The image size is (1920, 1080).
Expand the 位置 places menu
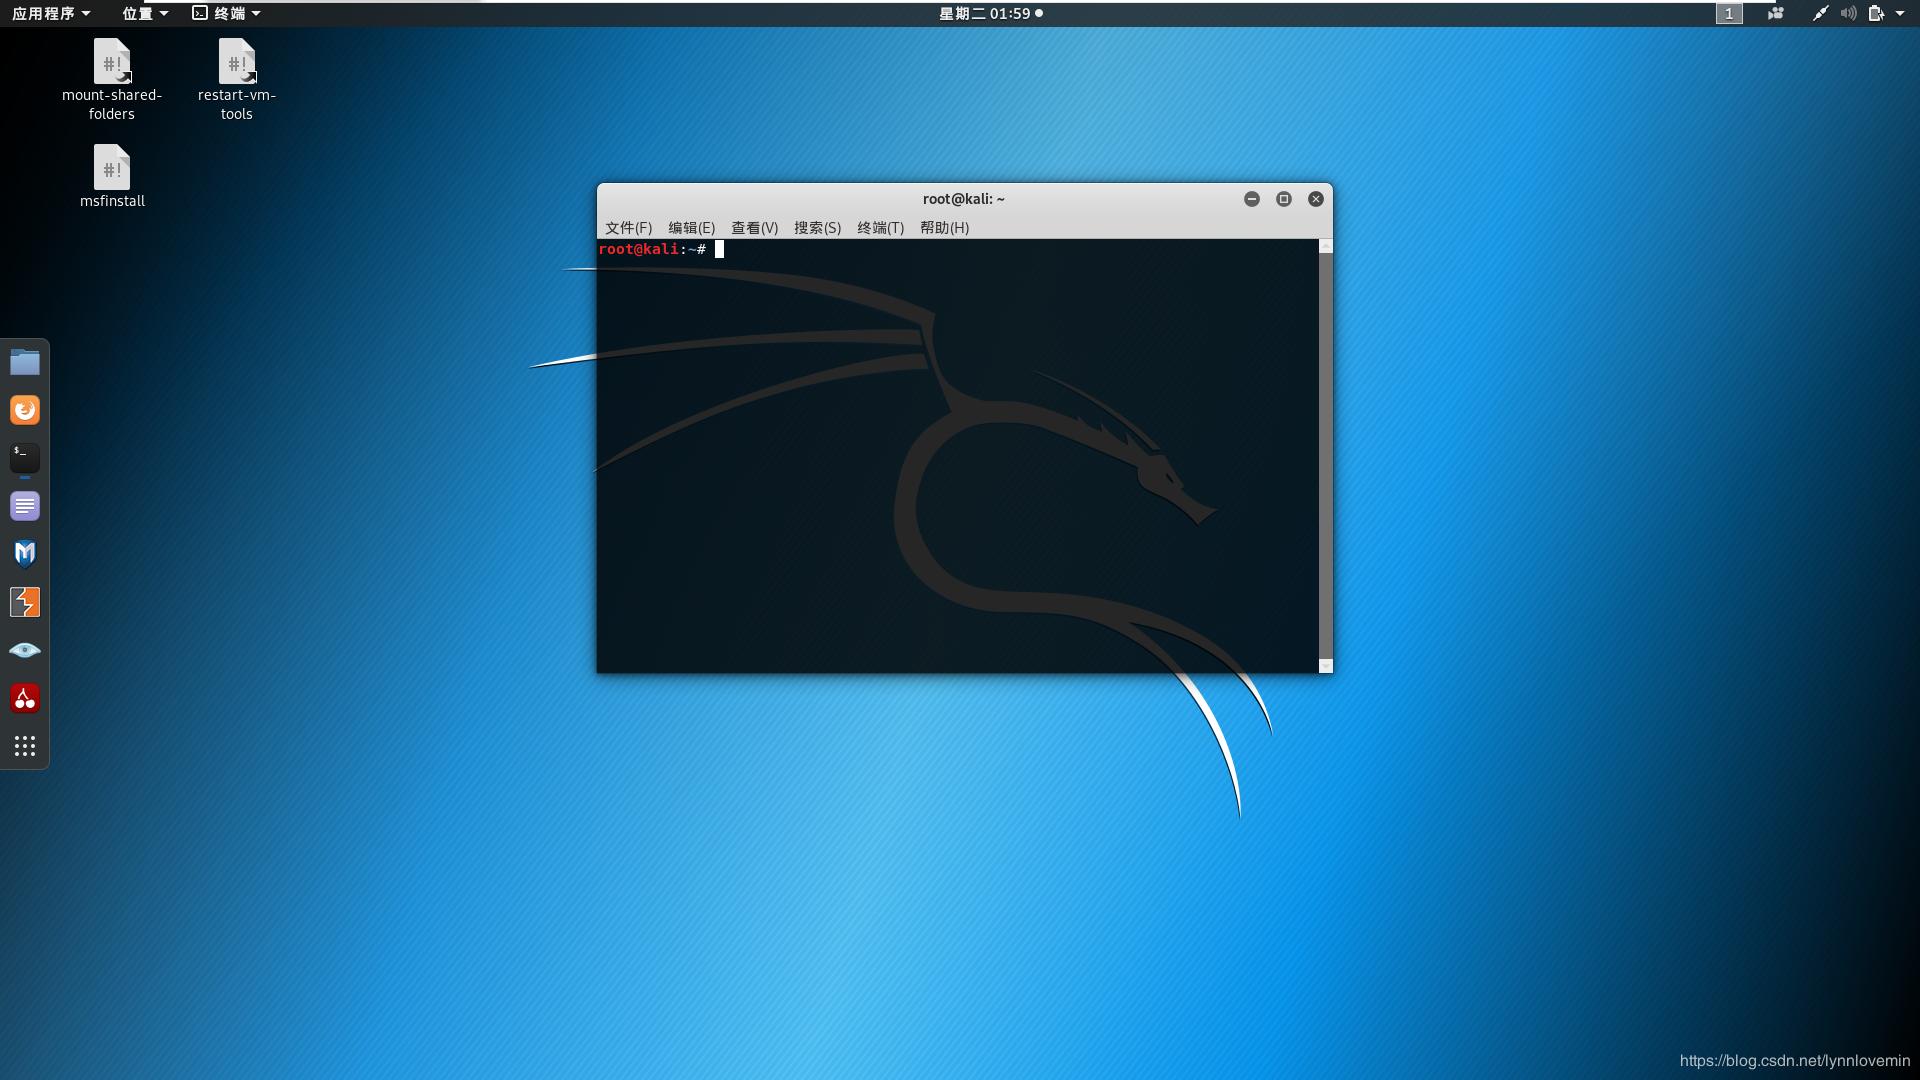pyautogui.click(x=145, y=13)
